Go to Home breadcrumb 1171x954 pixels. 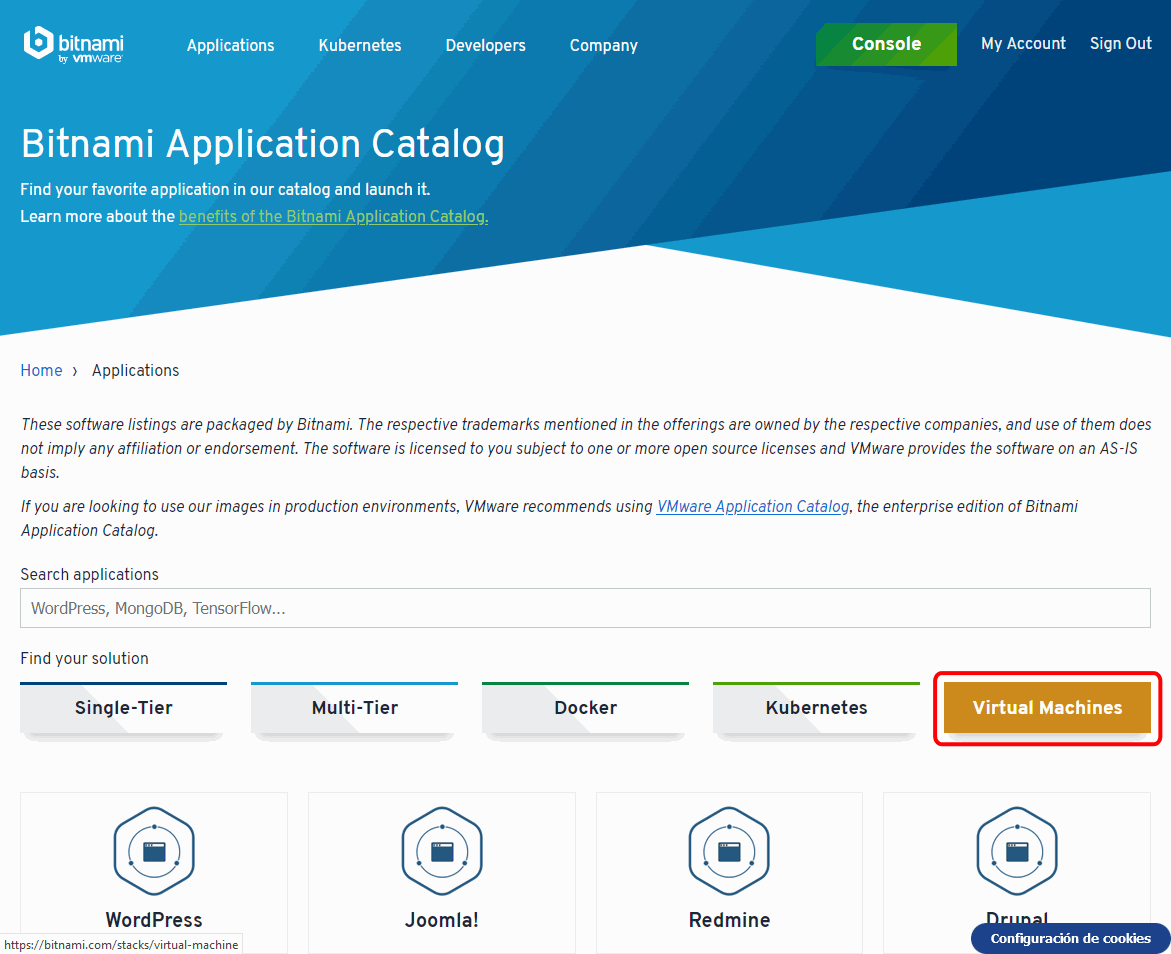click(x=41, y=371)
